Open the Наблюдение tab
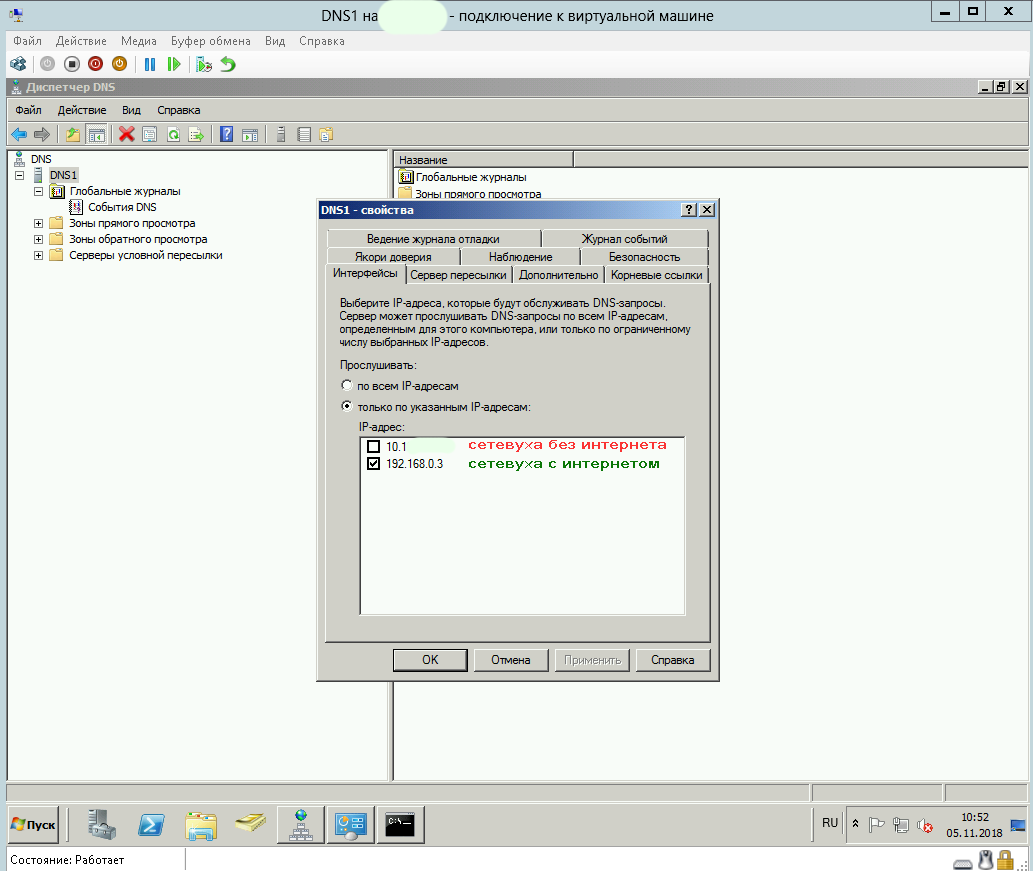Screen dimensions: 1033x871 520,257
